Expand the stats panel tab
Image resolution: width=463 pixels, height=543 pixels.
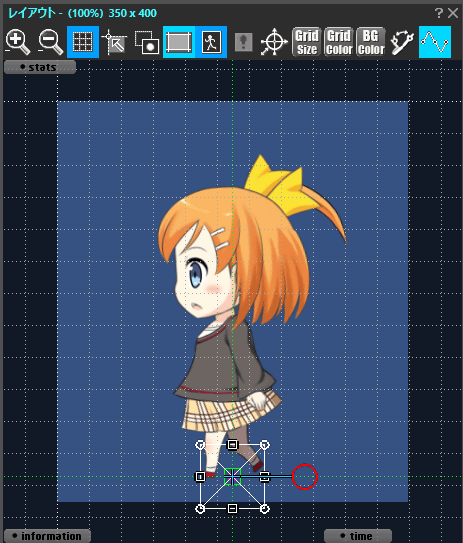click(x=40, y=67)
